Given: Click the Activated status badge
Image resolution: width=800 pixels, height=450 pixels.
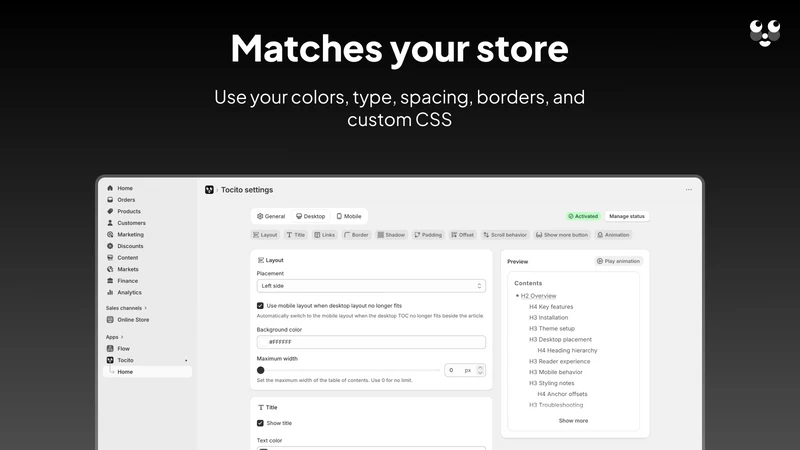Looking at the screenshot, I should 583,216.
